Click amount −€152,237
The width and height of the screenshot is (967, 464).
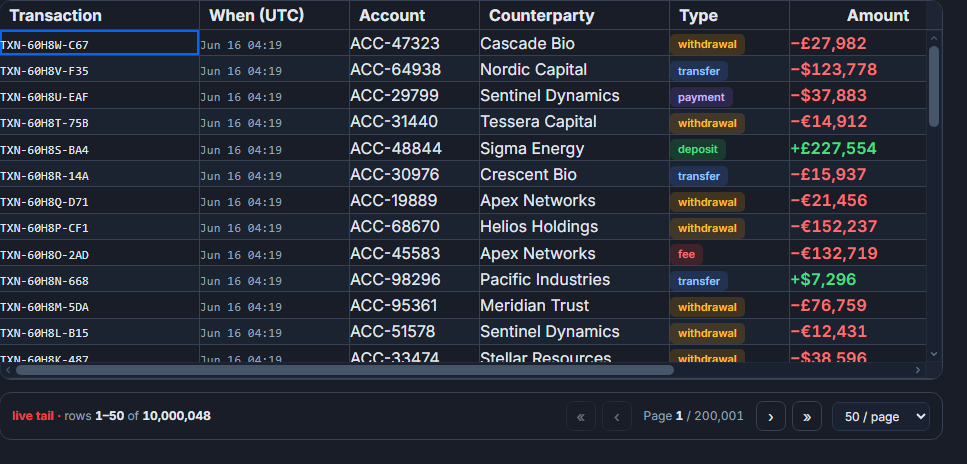834,227
